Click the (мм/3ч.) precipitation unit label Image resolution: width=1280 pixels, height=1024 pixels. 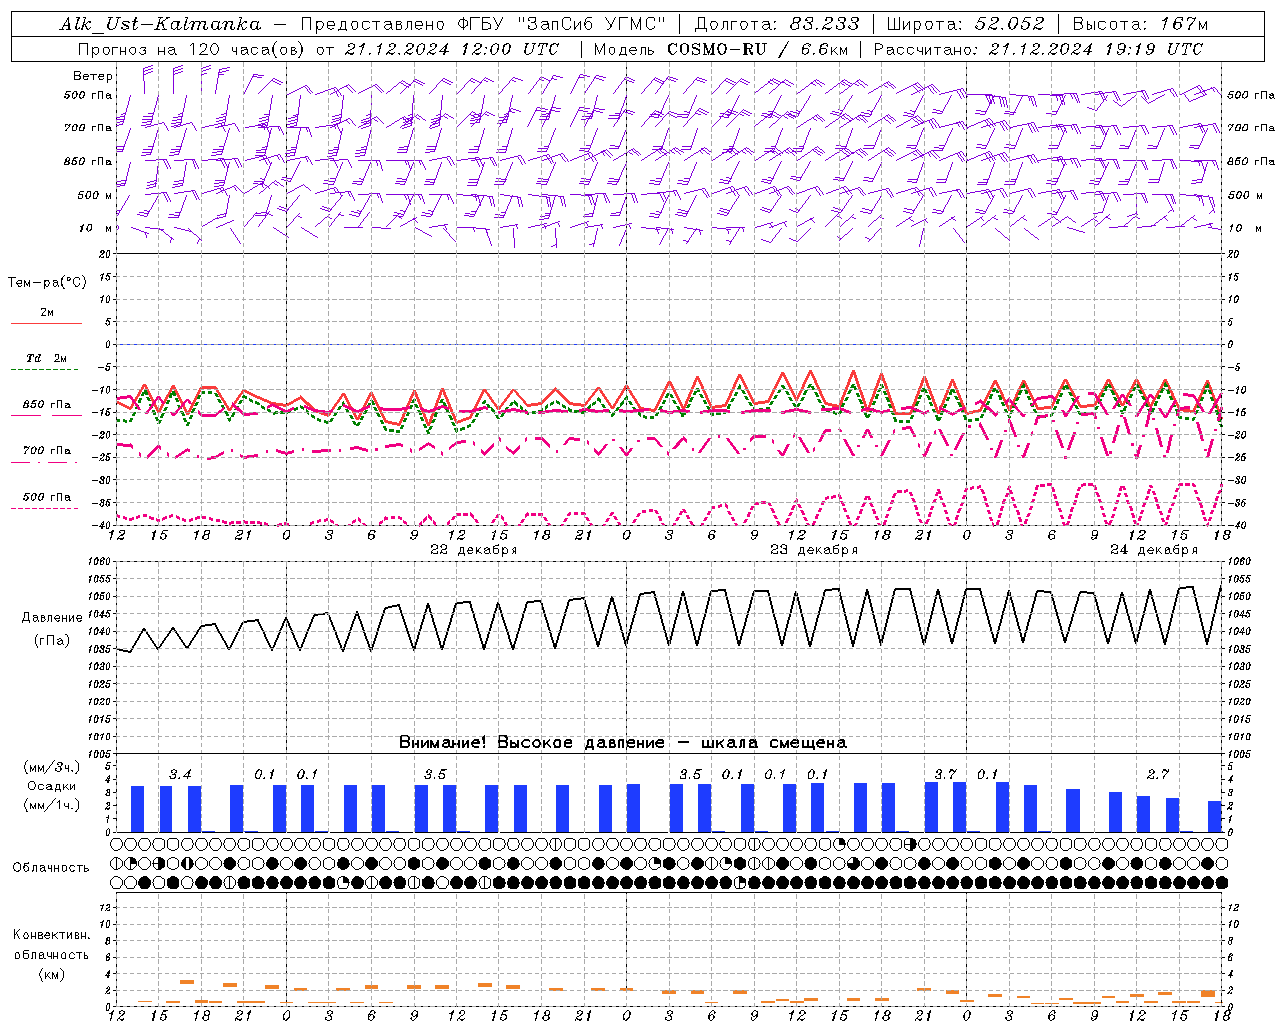click(51, 767)
